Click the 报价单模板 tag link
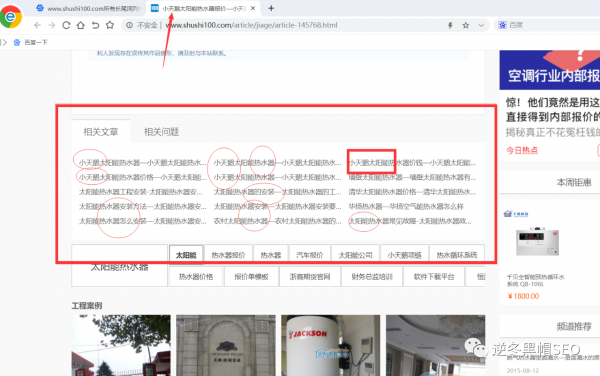The image size is (600, 376). (251, 277)
